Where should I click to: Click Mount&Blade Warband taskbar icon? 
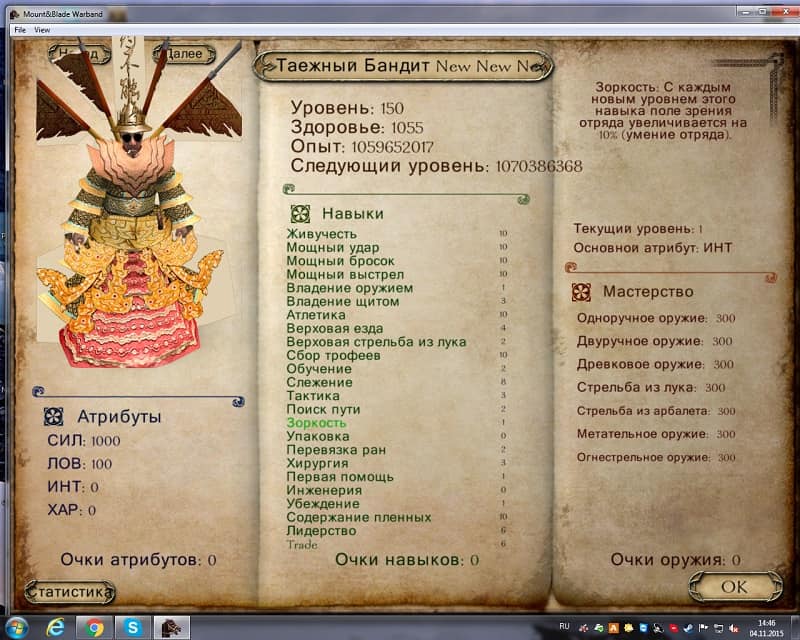[169, 627]
